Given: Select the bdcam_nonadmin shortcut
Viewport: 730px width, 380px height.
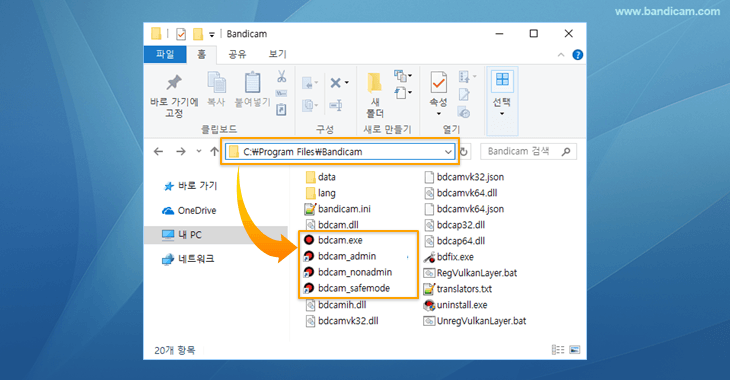Looking at the screenshot, I should pyautogui.click(x=348, y=272).
